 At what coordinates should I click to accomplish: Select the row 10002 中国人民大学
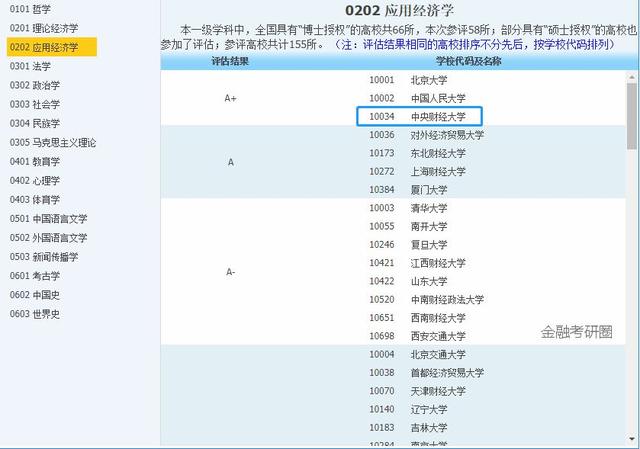[417, 98]
